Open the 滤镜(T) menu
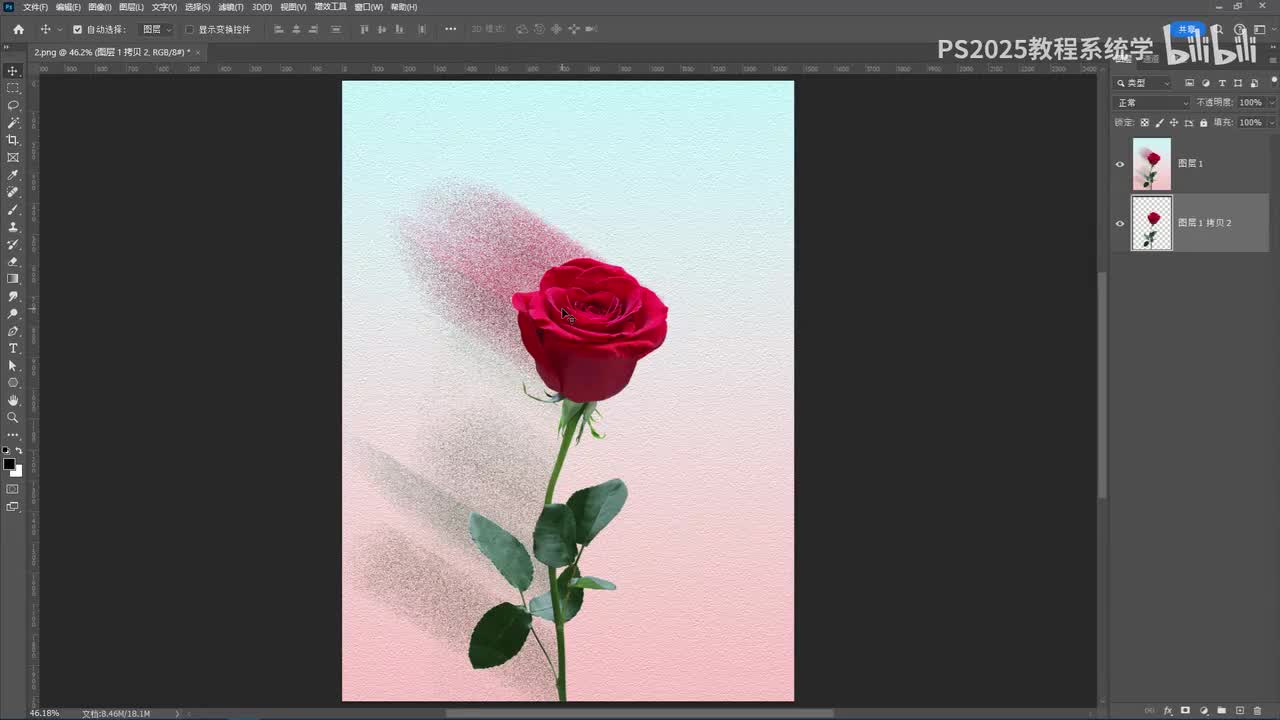This screenshot has height=720, width=1280. [231, 7]
